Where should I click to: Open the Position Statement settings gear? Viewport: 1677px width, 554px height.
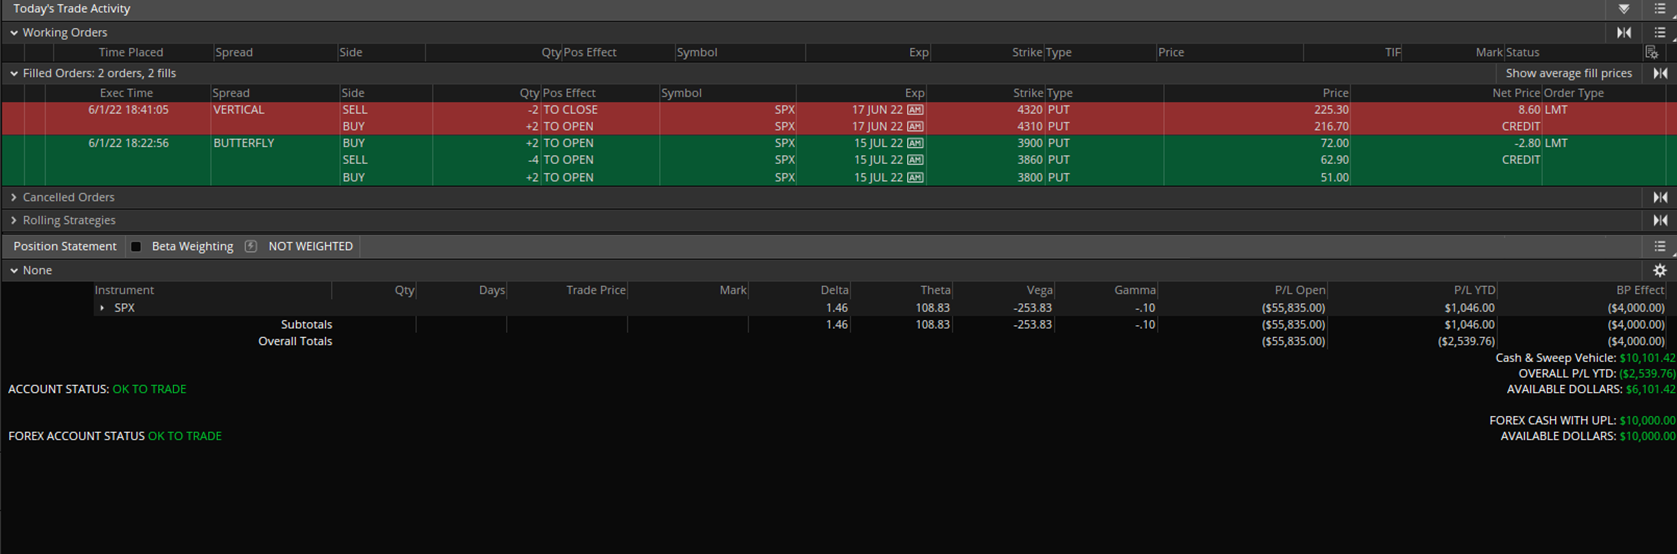pos(1660,270)
